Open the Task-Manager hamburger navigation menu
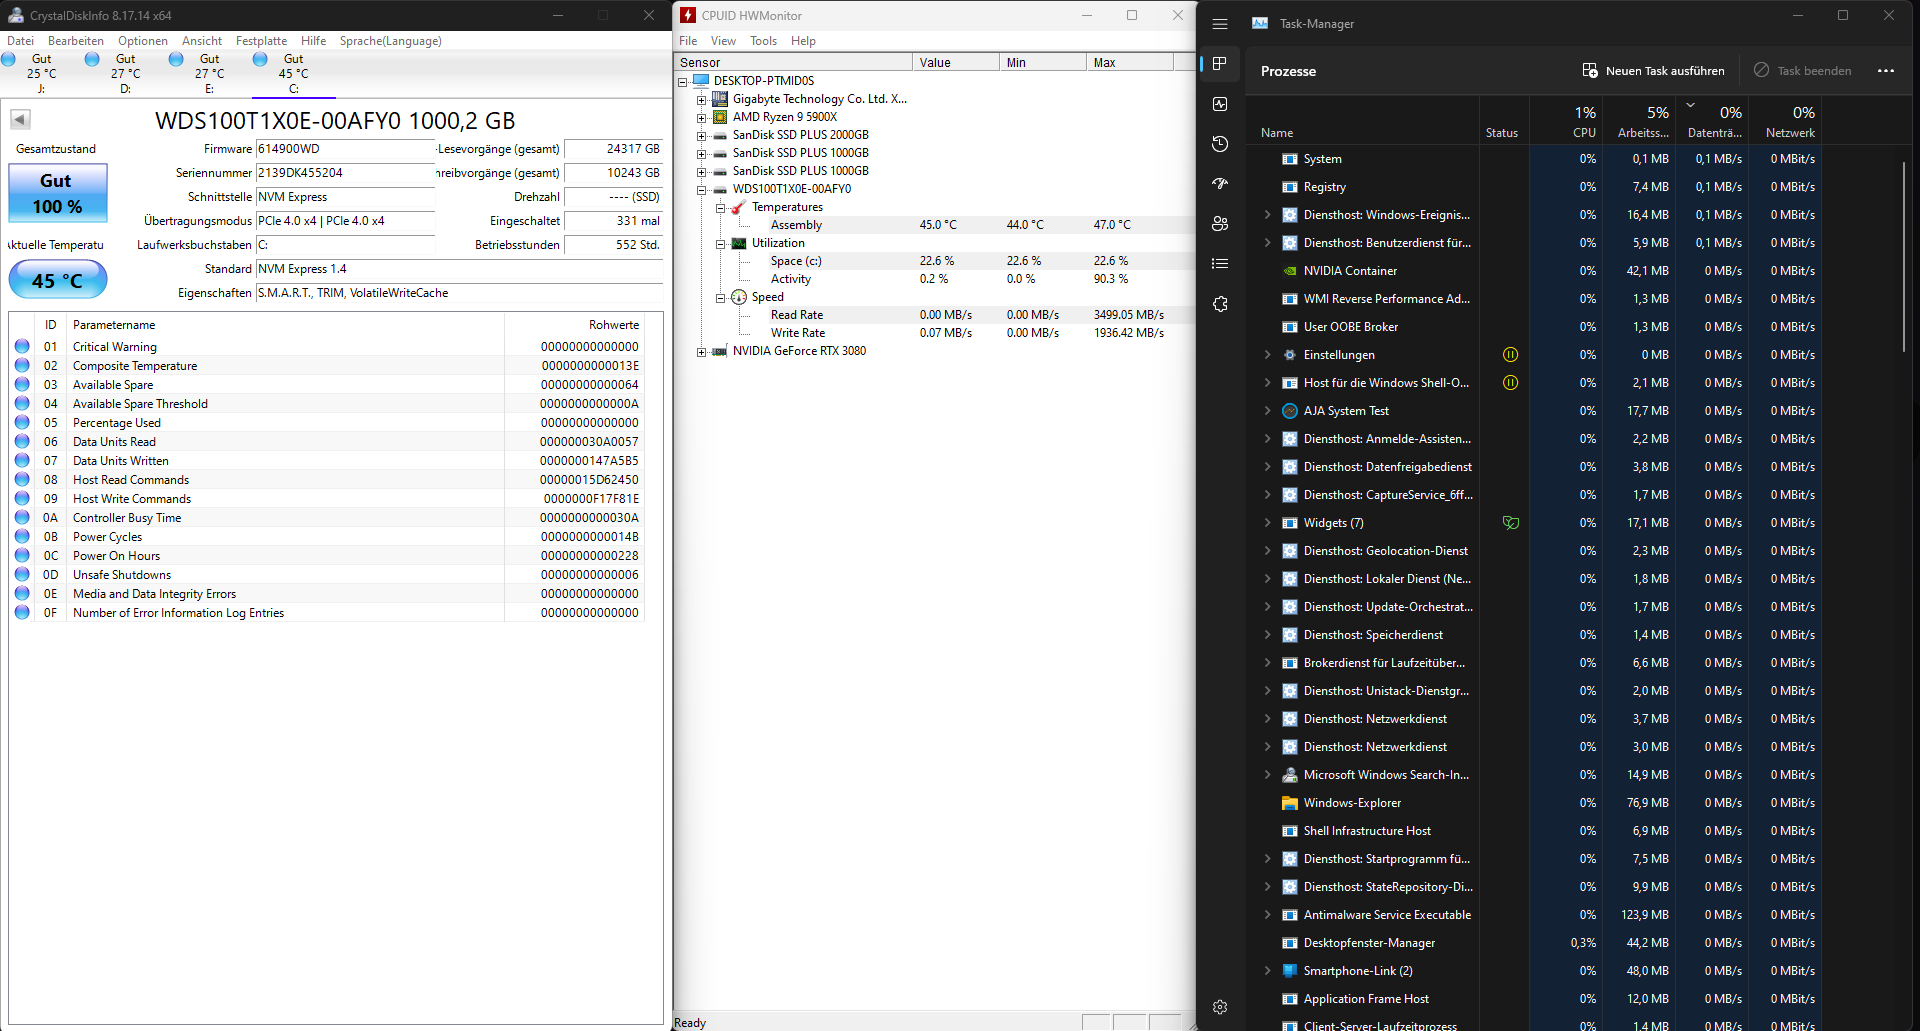The width and height of the screenshot is (1920, 1031). pos(1220,24)
